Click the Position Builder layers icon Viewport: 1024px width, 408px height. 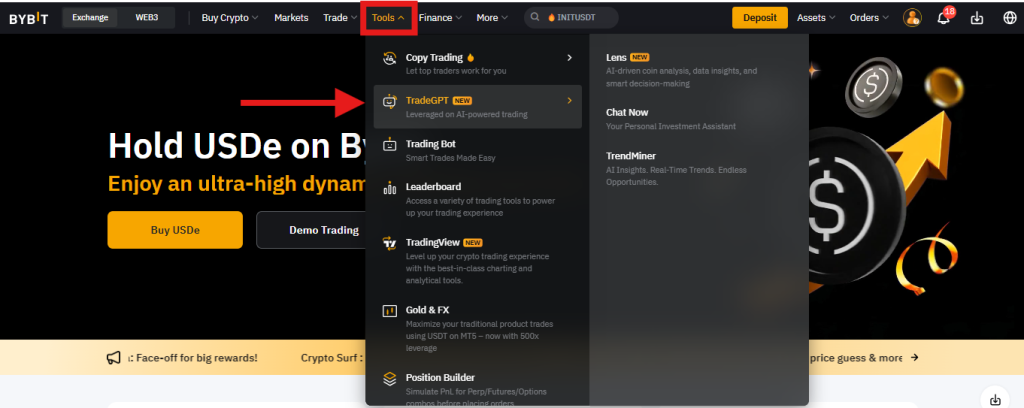pos(389,379)
